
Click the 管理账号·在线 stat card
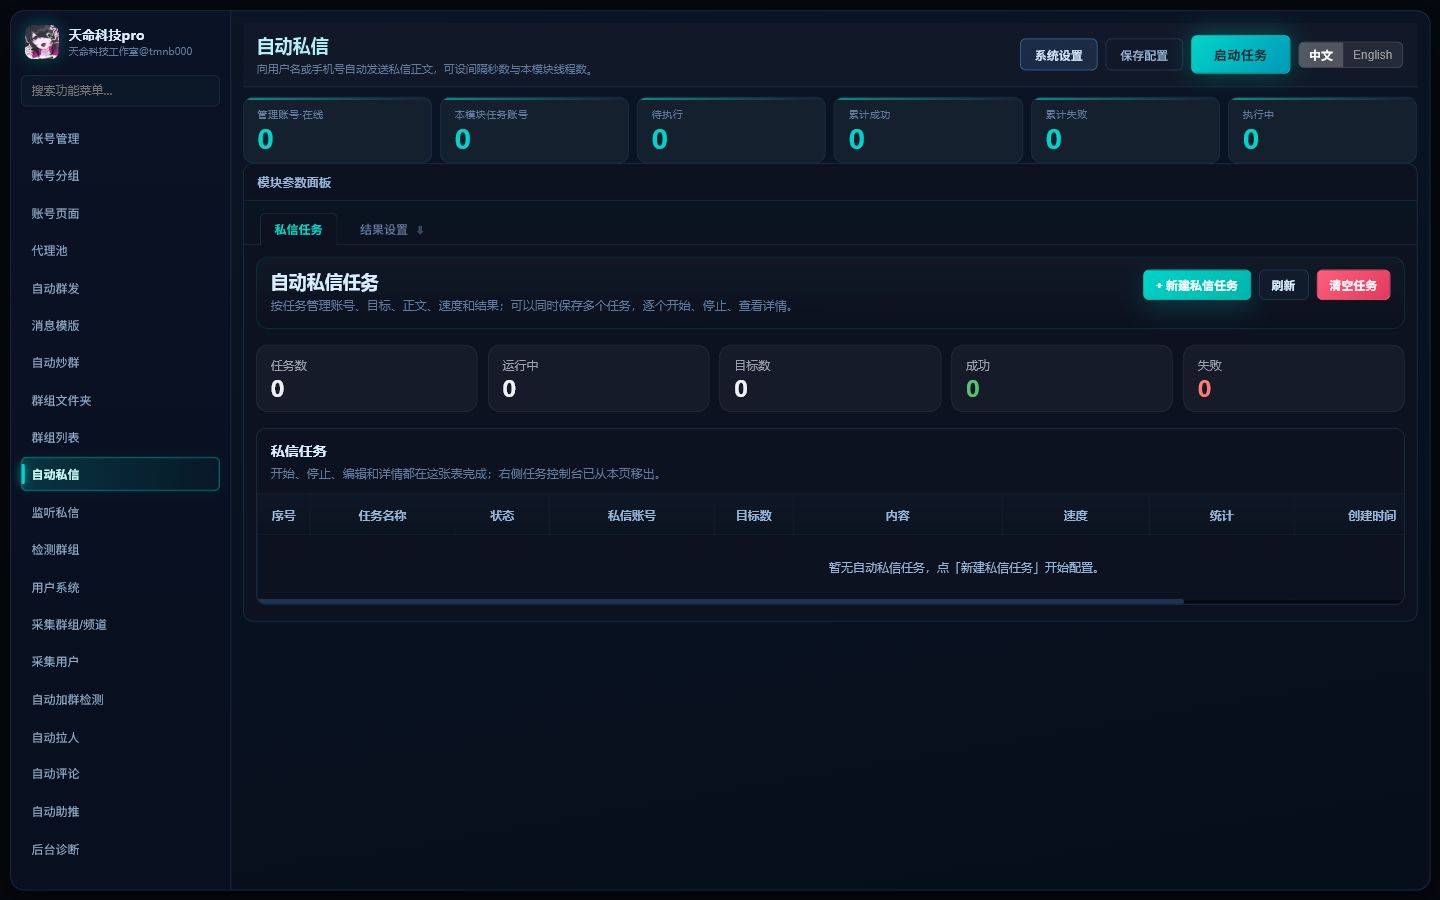coord(338,130)
